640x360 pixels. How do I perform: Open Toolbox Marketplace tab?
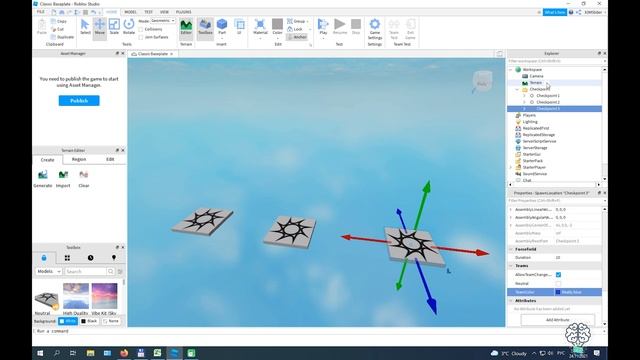[x=44, y=258]
